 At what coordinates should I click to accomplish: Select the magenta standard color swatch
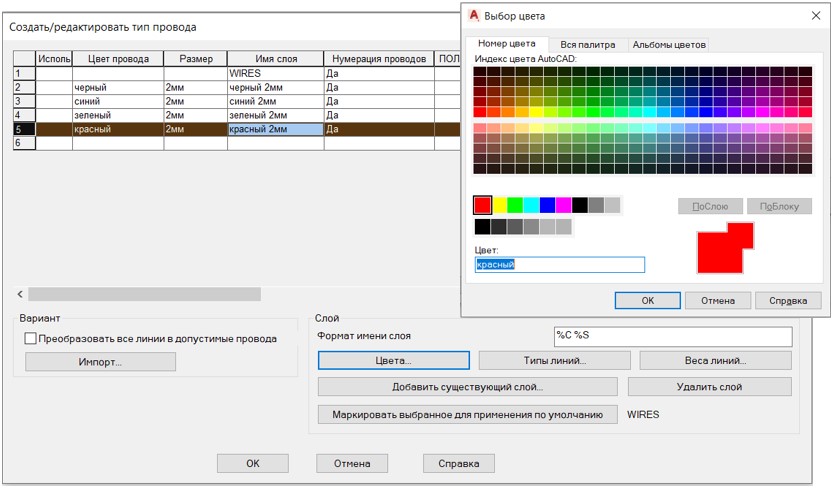tap(564, 205)
